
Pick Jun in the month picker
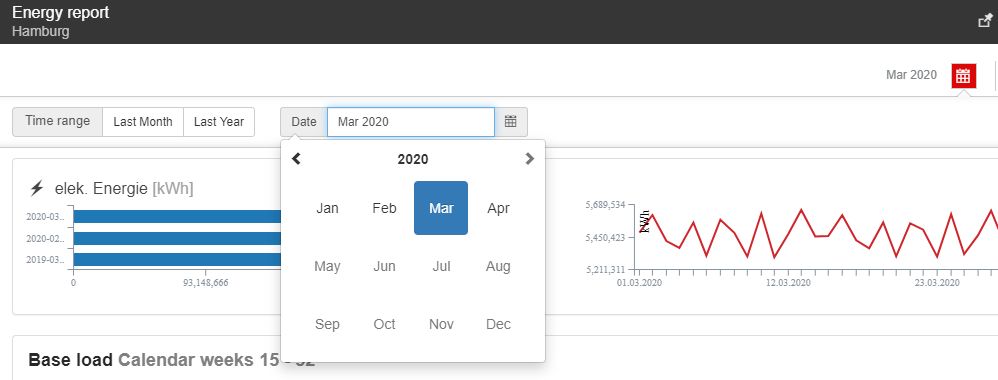point(384,266)
